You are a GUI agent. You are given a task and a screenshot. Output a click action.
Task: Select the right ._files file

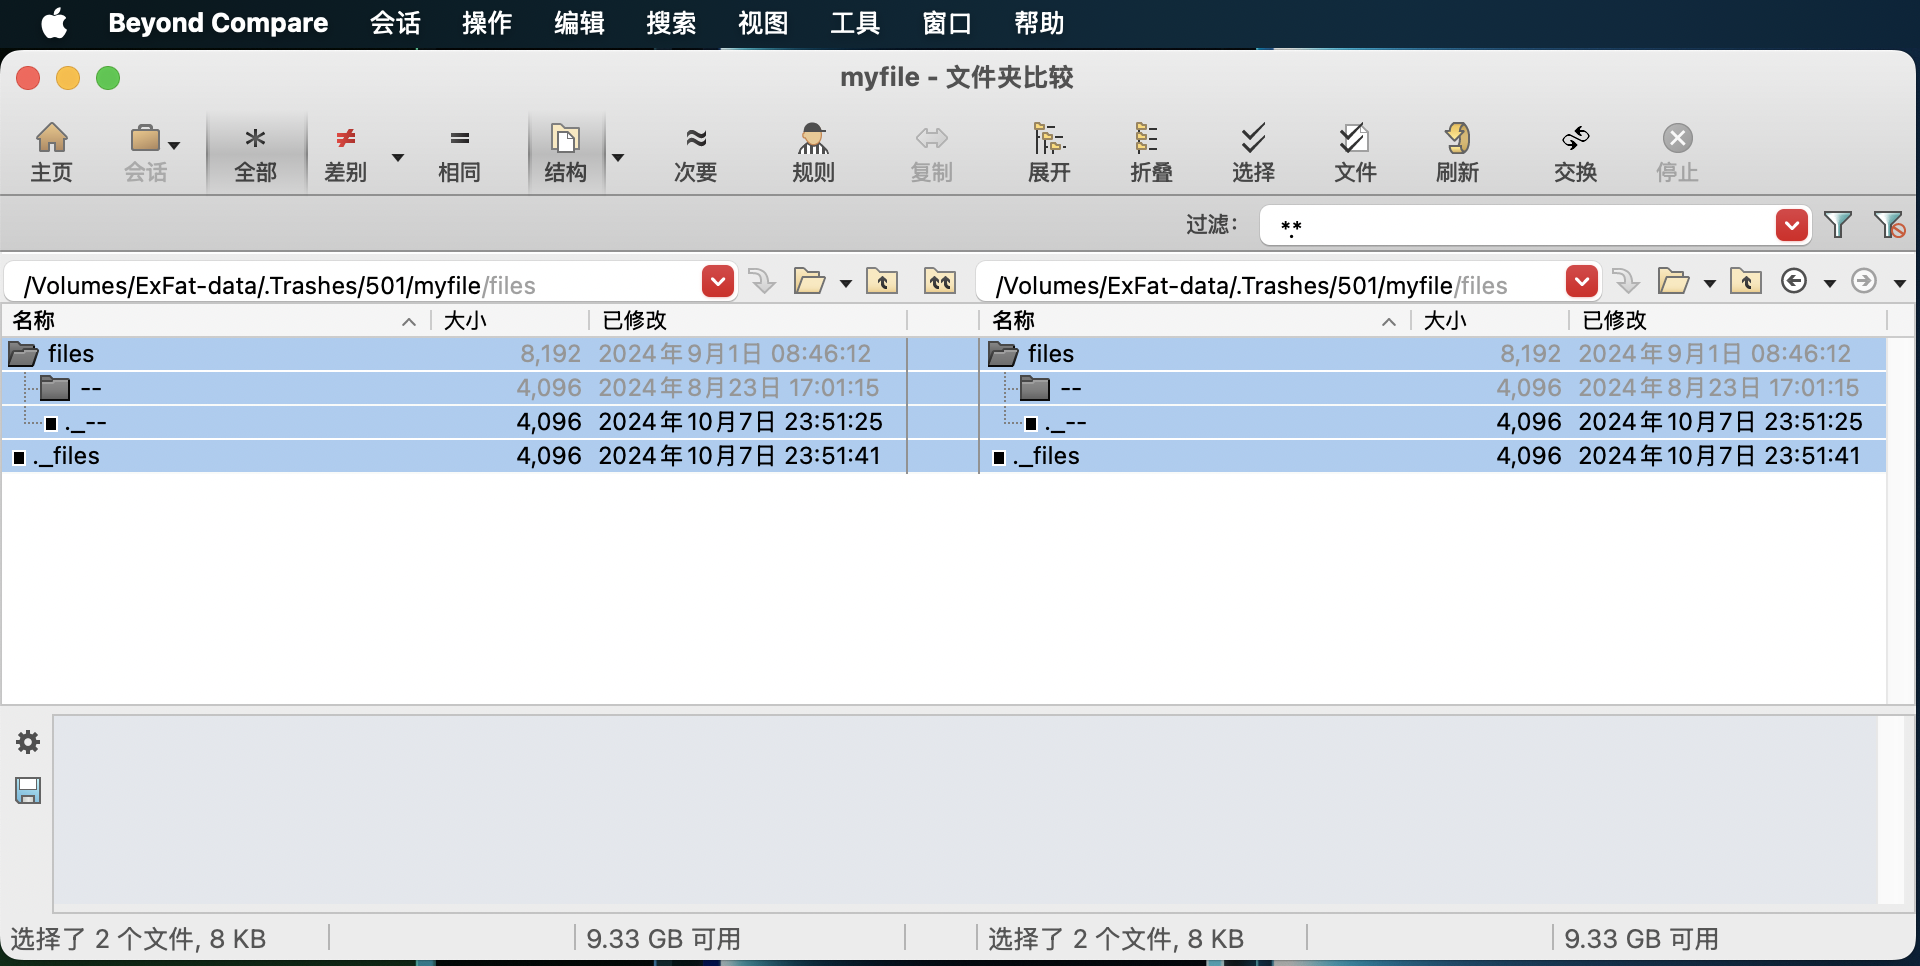click(1433, 456)
